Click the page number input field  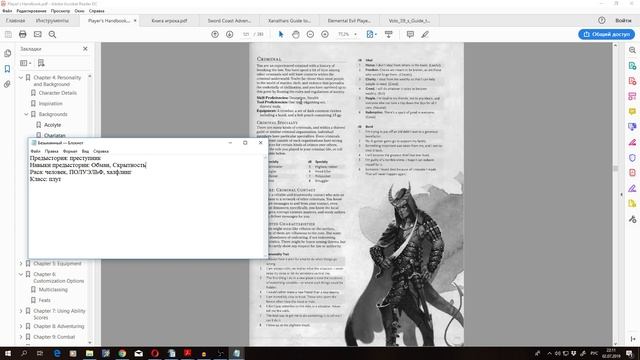click(x=246, y=34)
